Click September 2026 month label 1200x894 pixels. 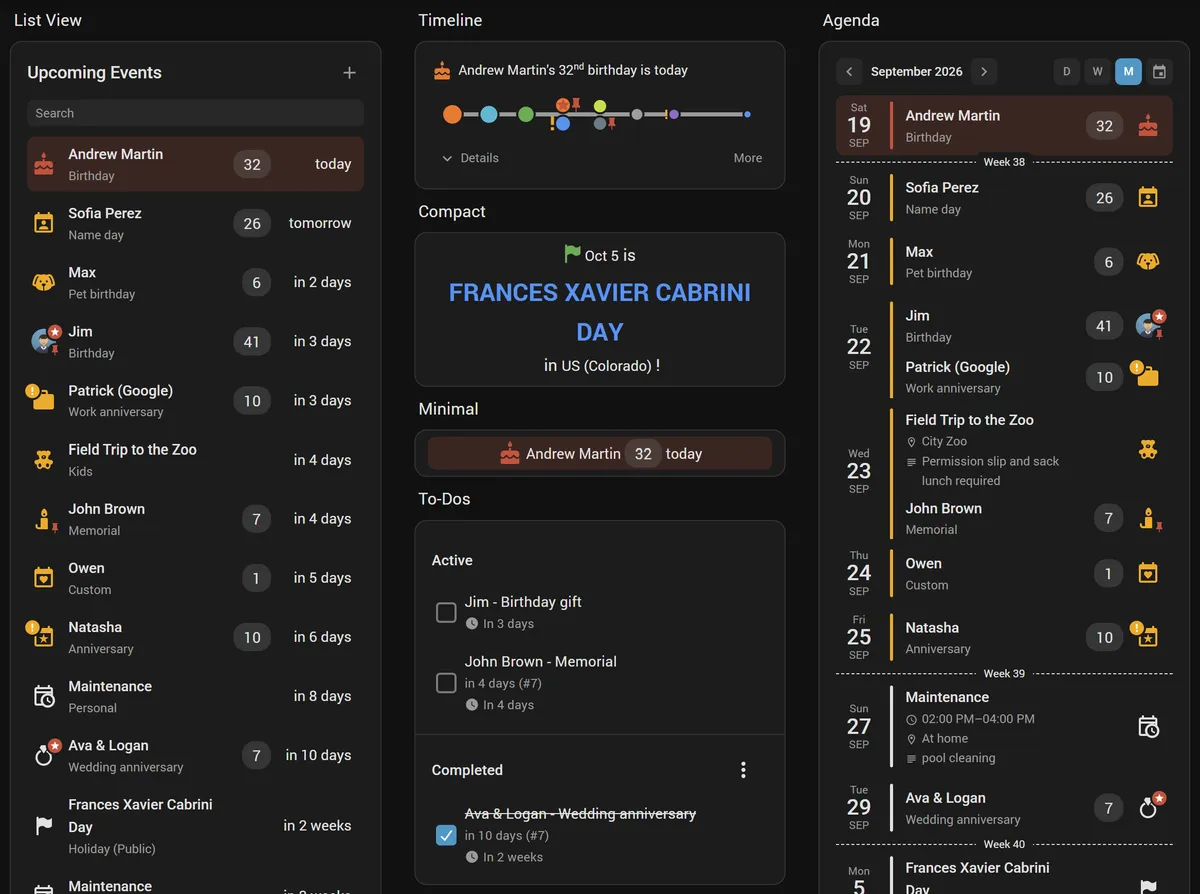point(917,72)
